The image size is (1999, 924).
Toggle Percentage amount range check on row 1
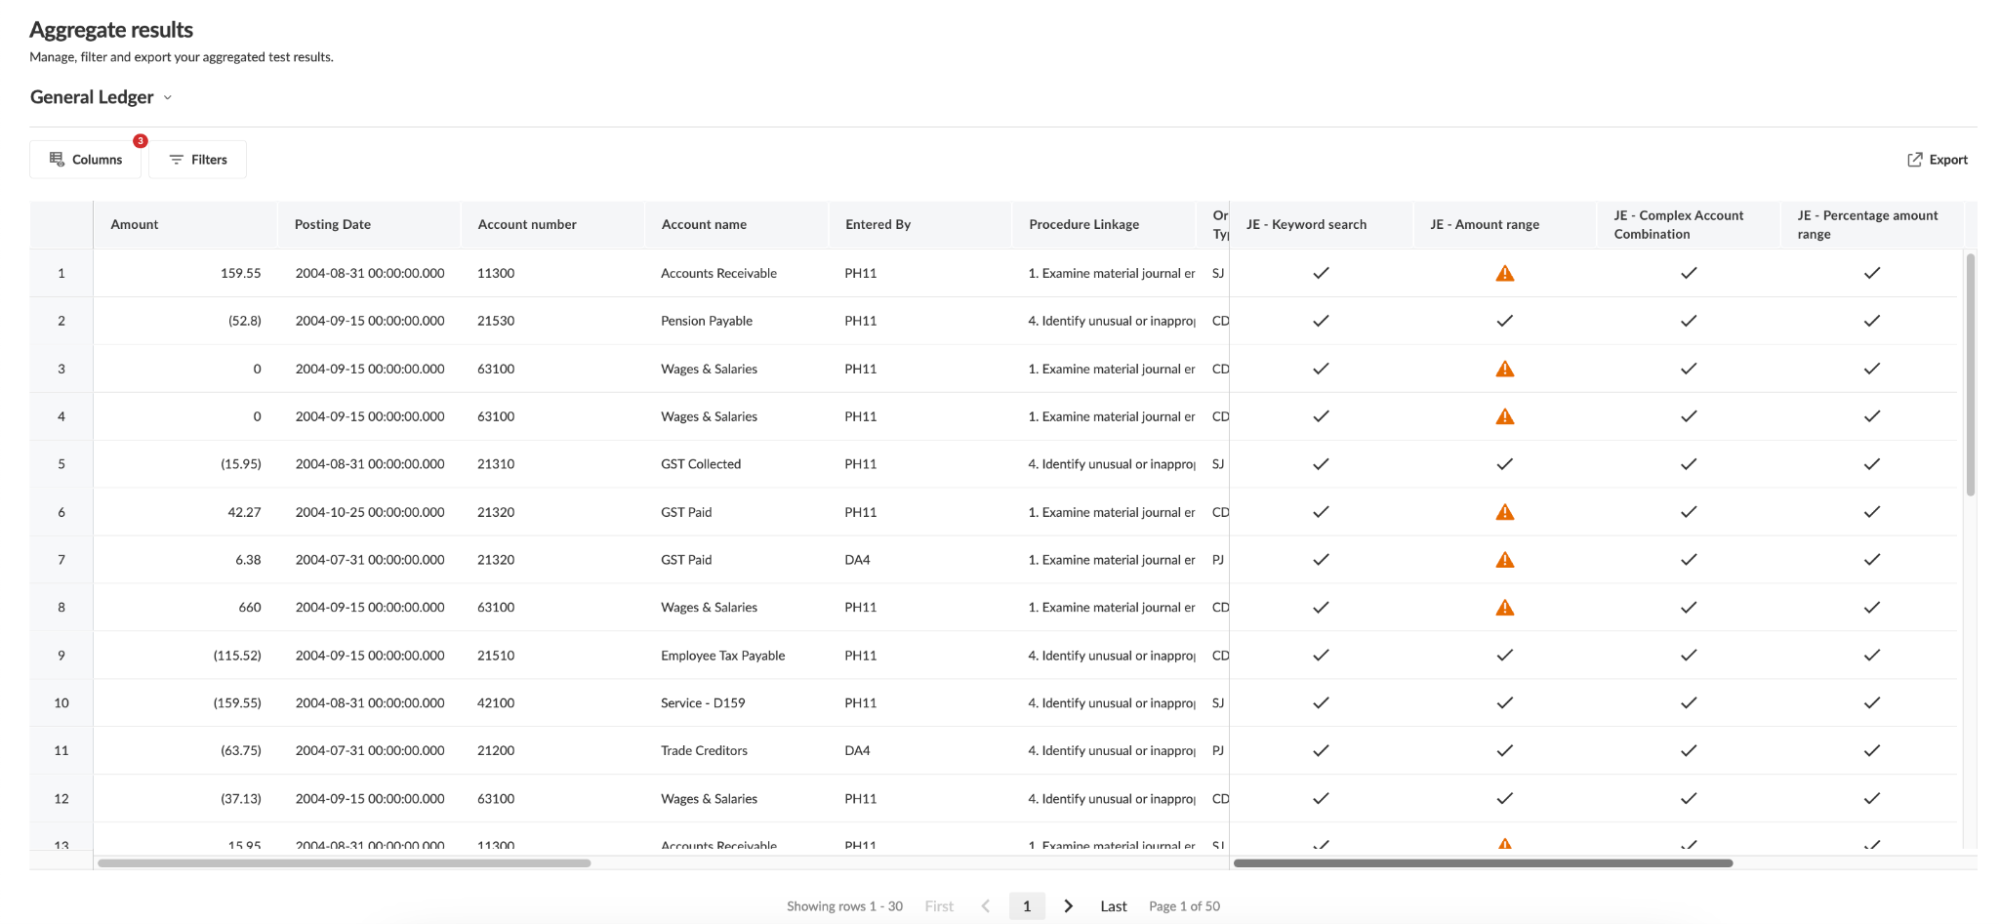(1872, 272)
